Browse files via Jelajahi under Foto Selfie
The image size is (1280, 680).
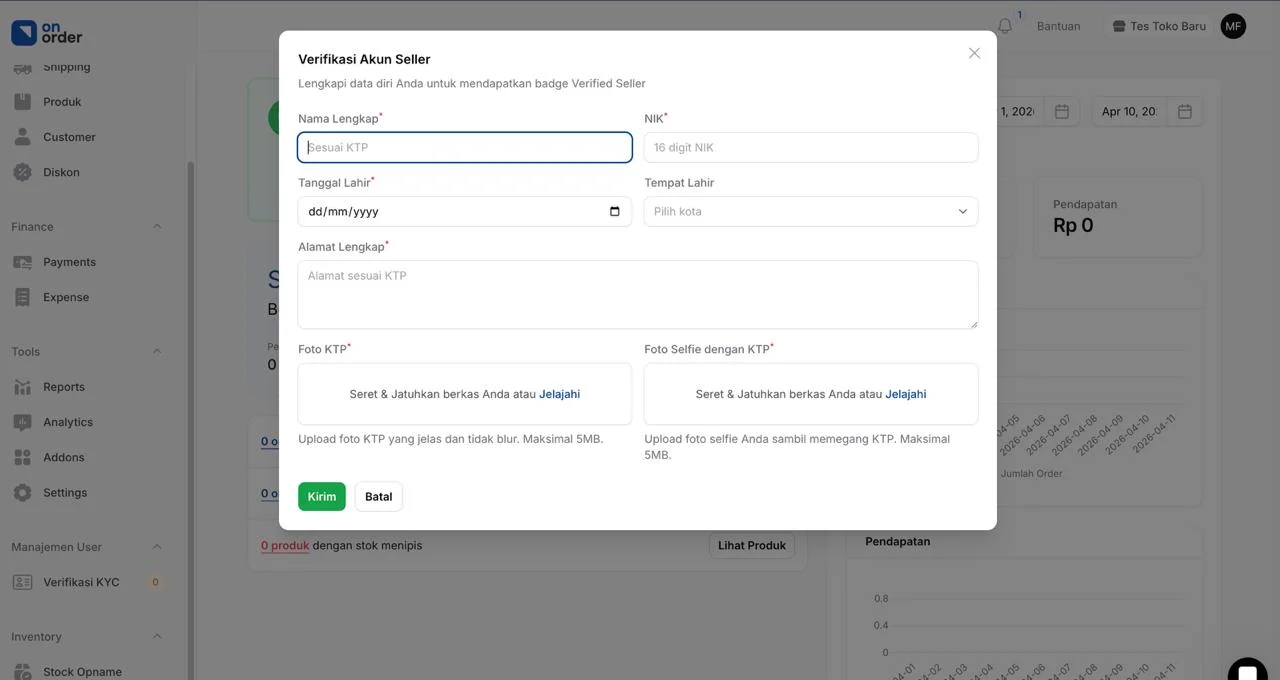point(905,394)
